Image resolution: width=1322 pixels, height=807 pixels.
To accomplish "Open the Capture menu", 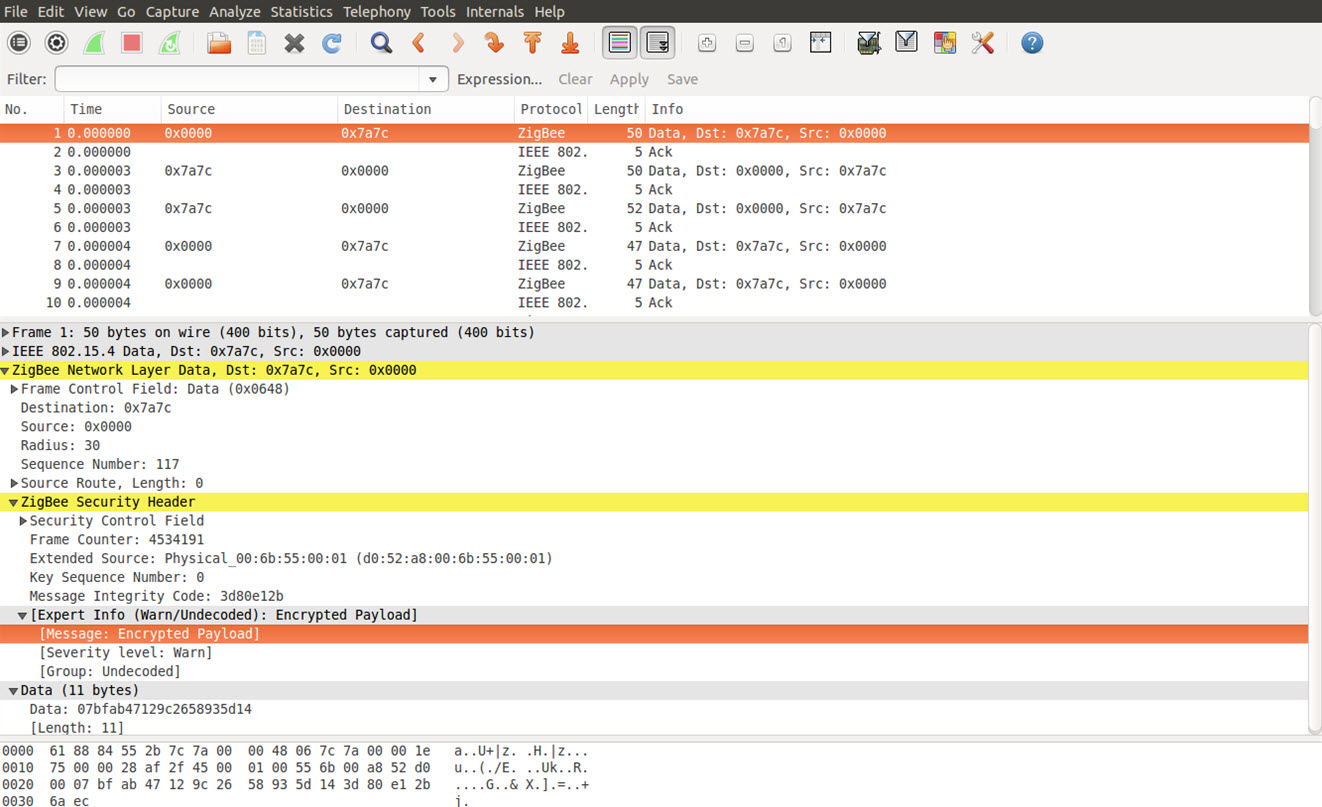I will [172, 12].
